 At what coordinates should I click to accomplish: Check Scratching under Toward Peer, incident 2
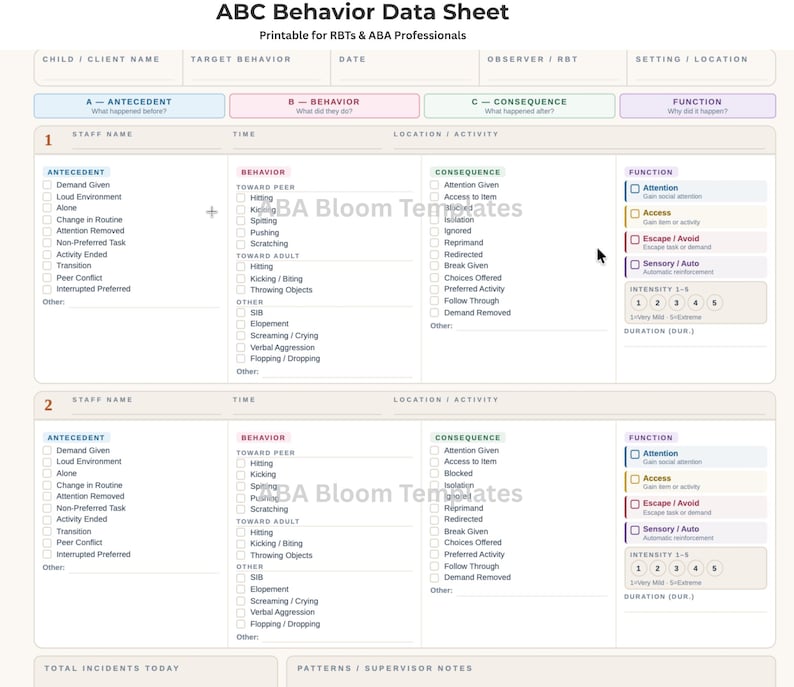(x=241, y=509)
